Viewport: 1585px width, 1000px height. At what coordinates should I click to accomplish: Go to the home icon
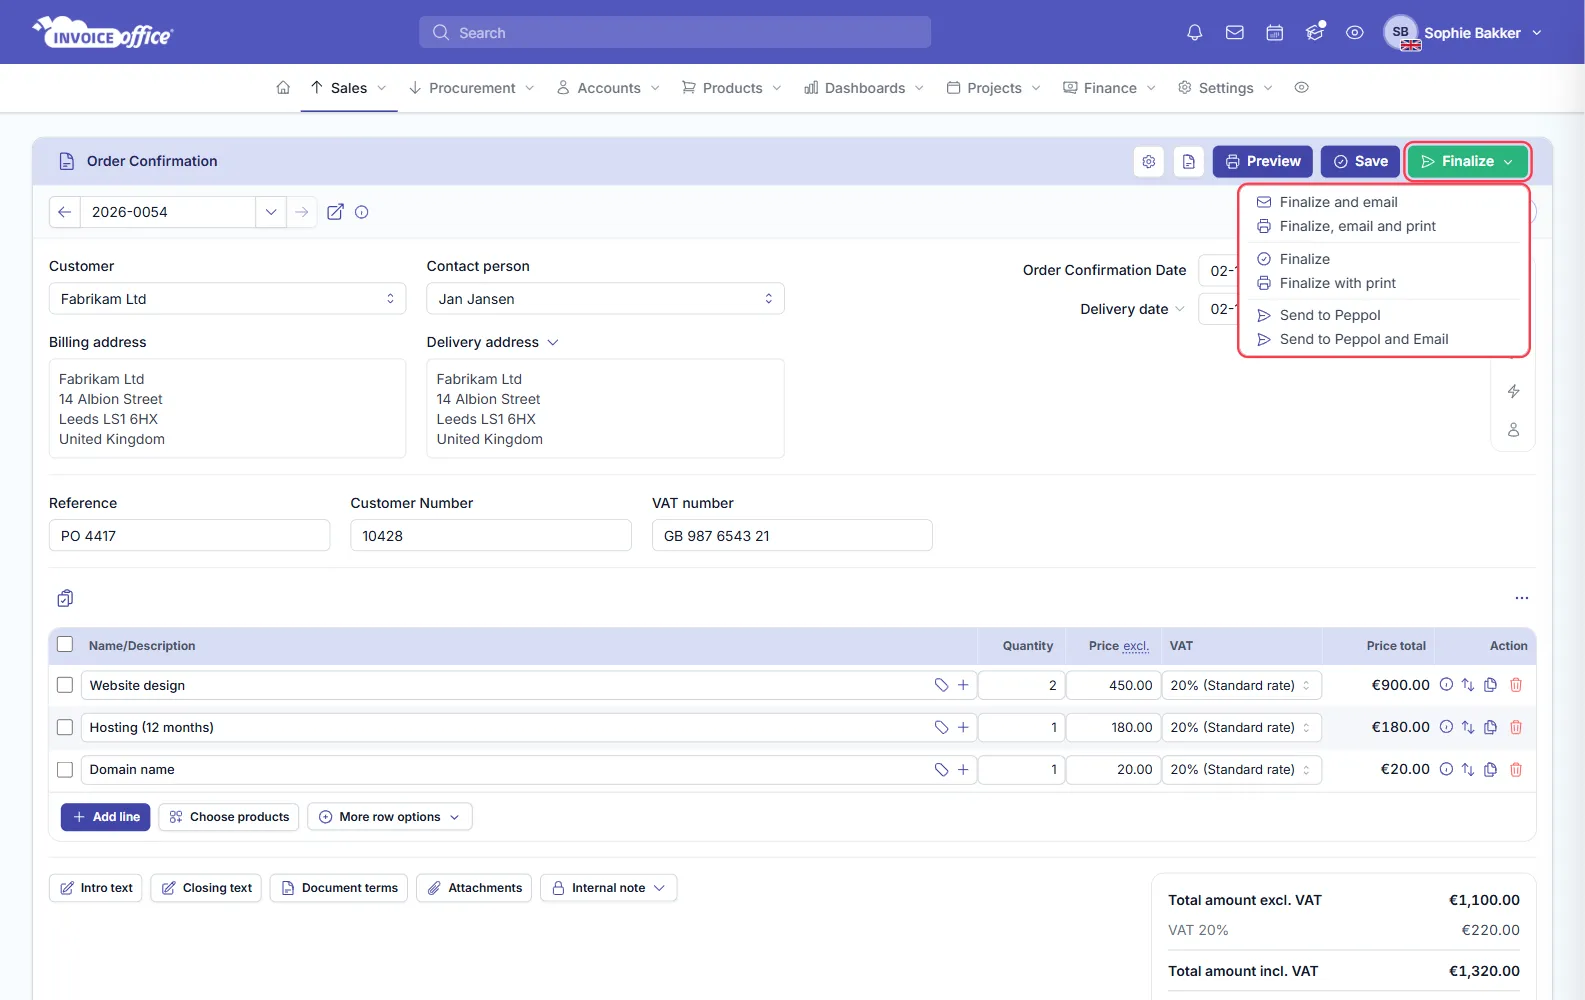click(x=283, y=88)
